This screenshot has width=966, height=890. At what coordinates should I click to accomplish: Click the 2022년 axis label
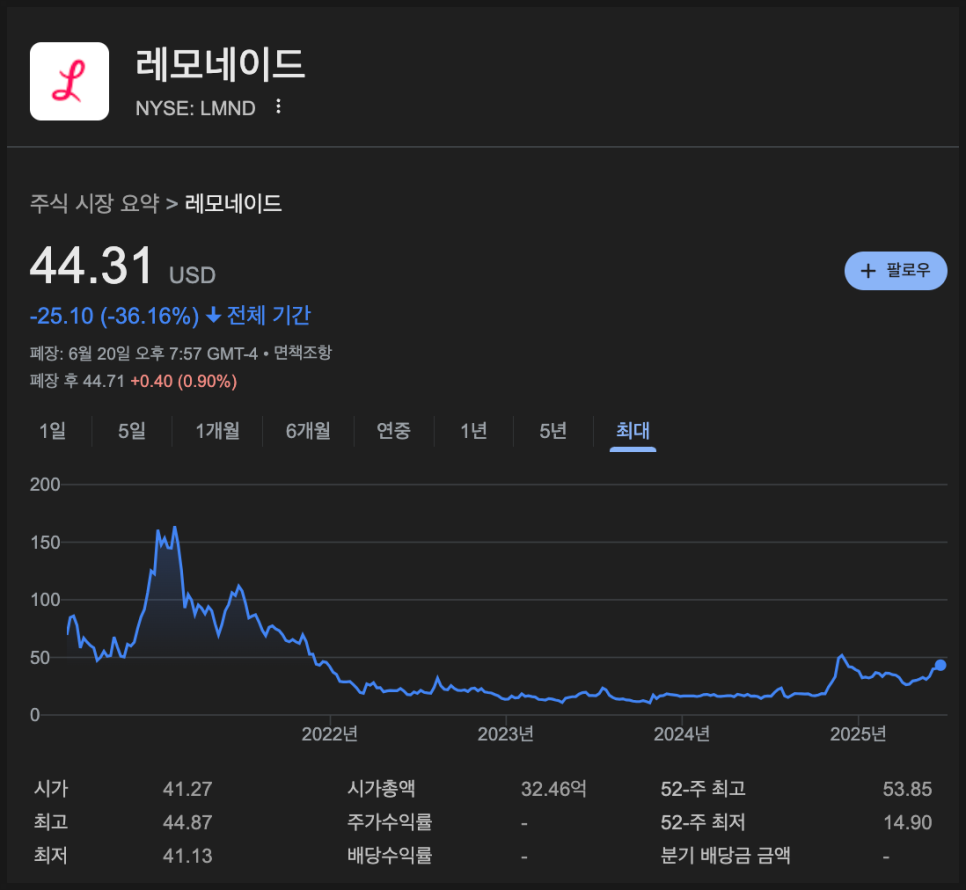pos(330,734)
